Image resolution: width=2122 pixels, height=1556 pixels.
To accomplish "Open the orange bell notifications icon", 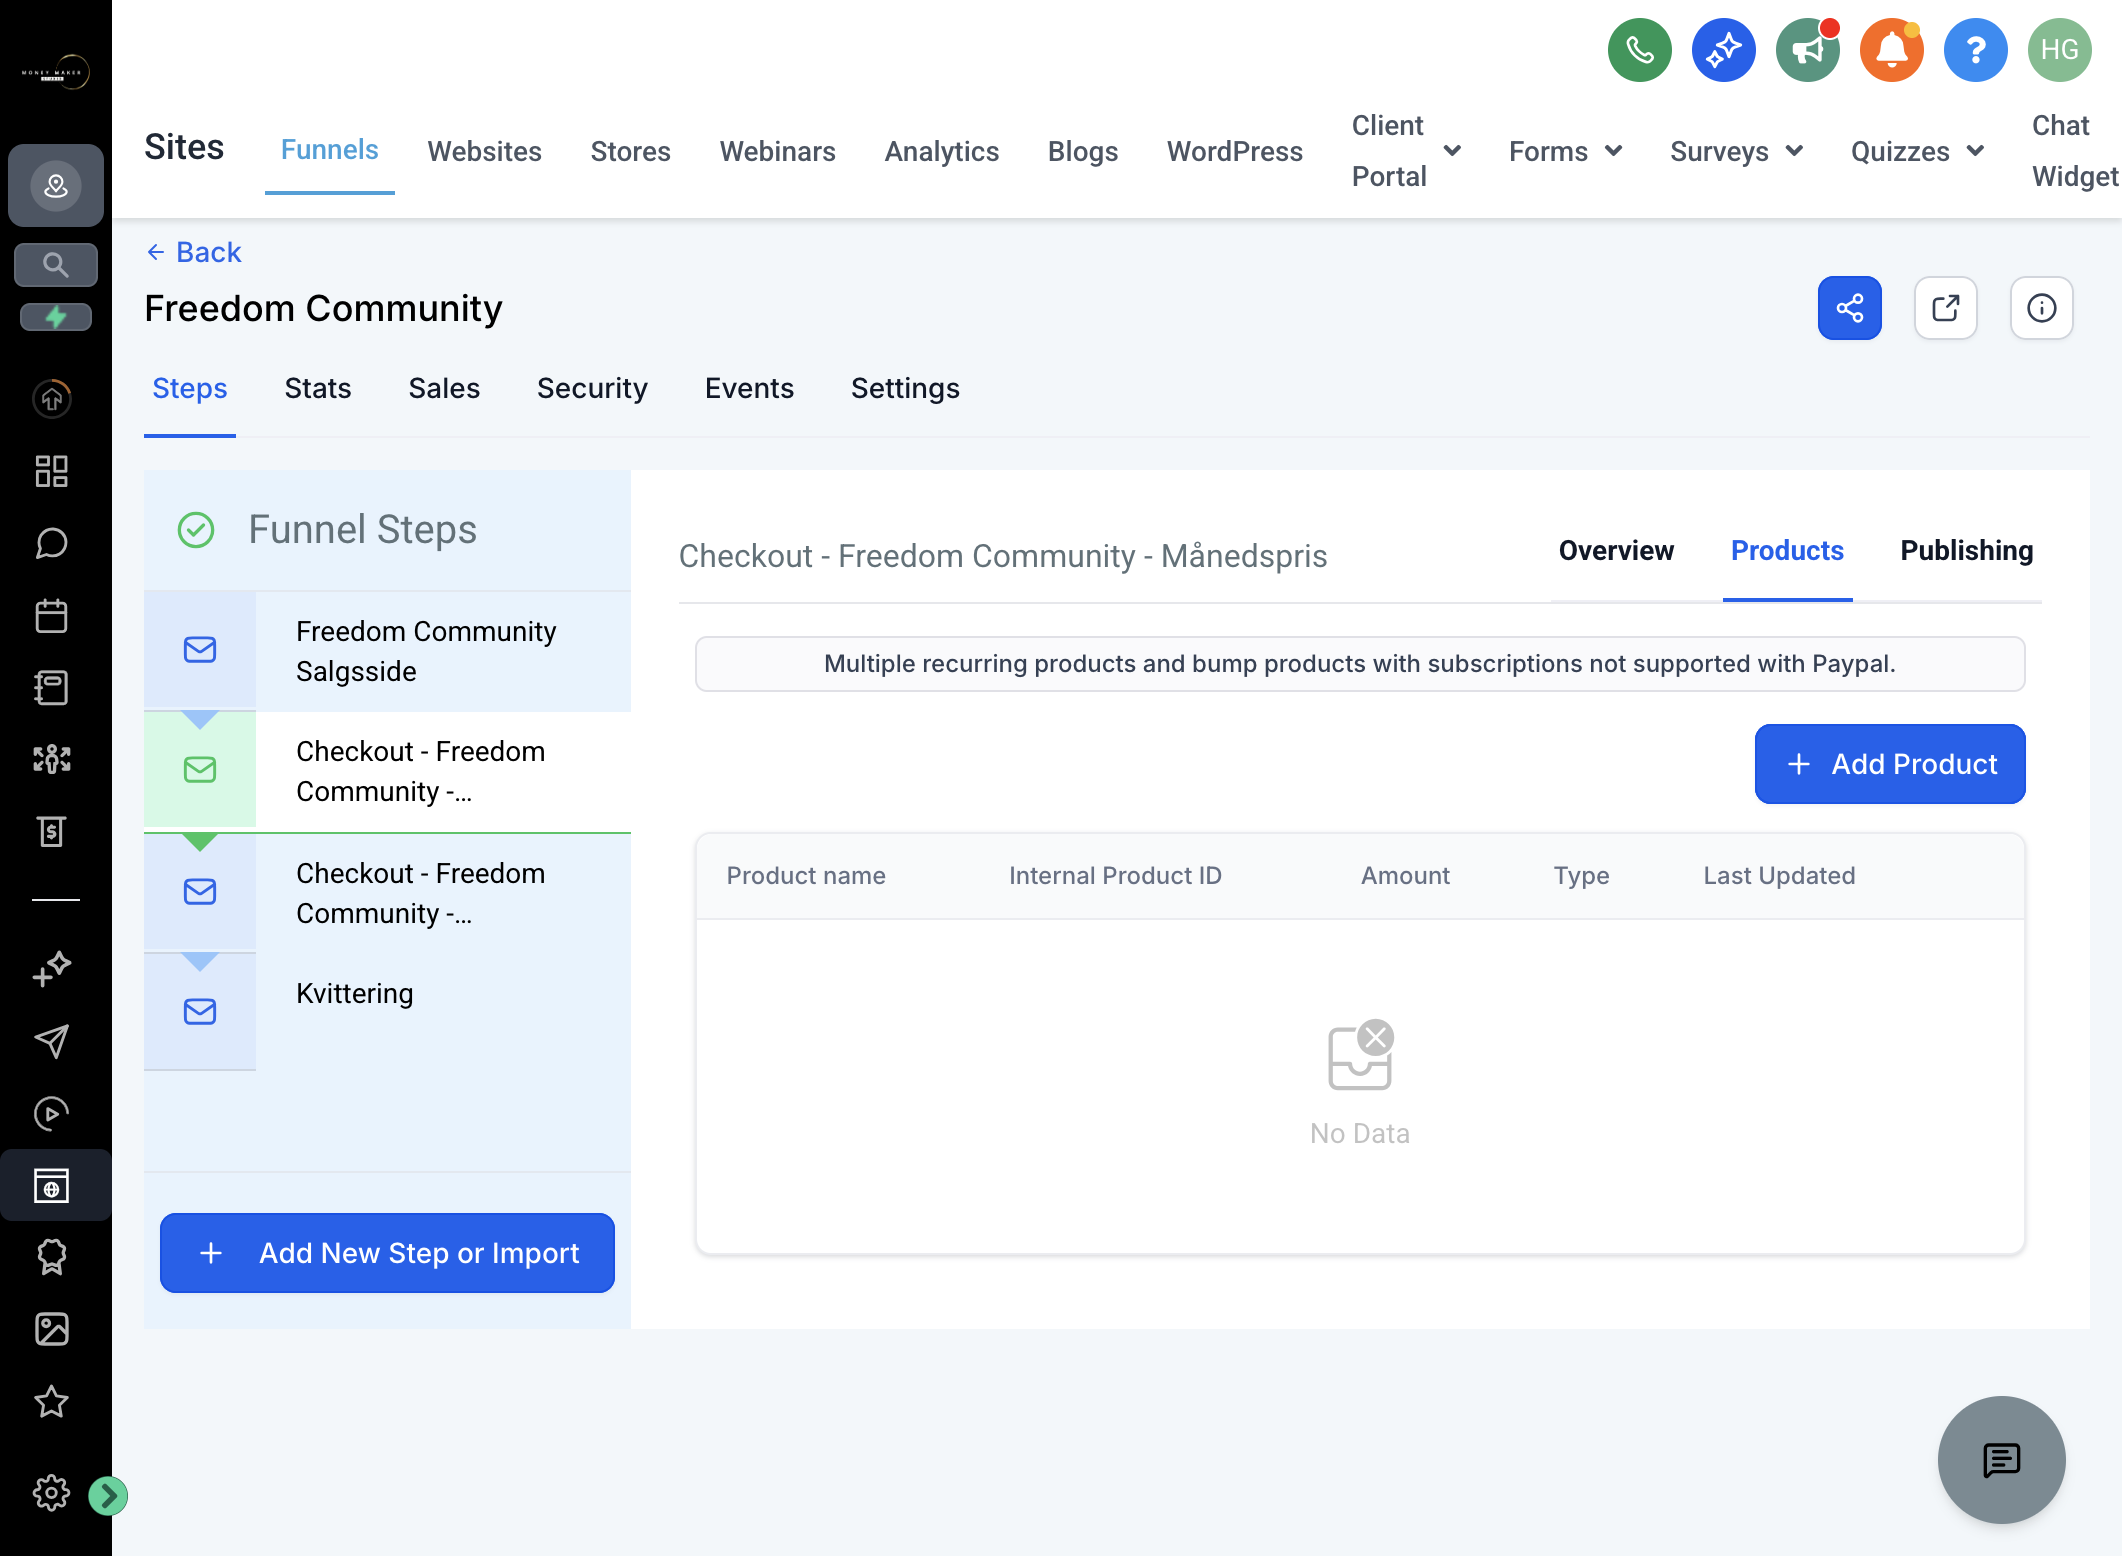I will [1891, 50].
